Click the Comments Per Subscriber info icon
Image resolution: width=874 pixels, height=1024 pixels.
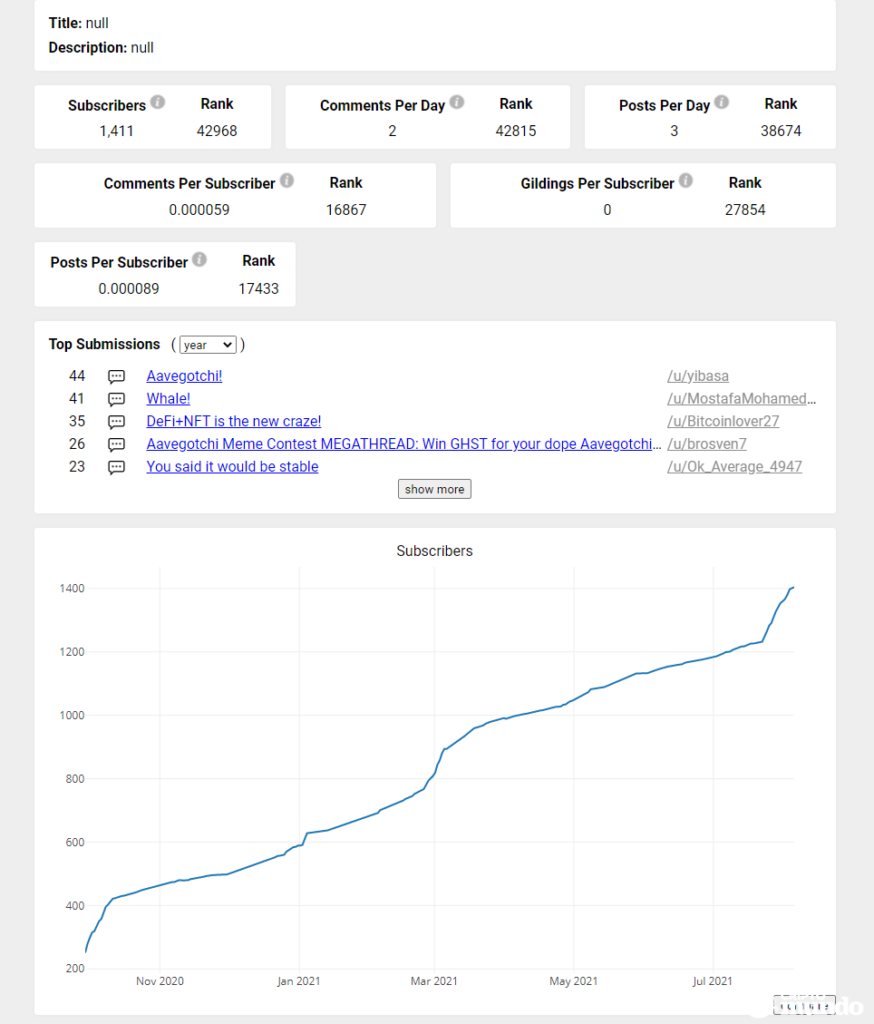point(287,182)
